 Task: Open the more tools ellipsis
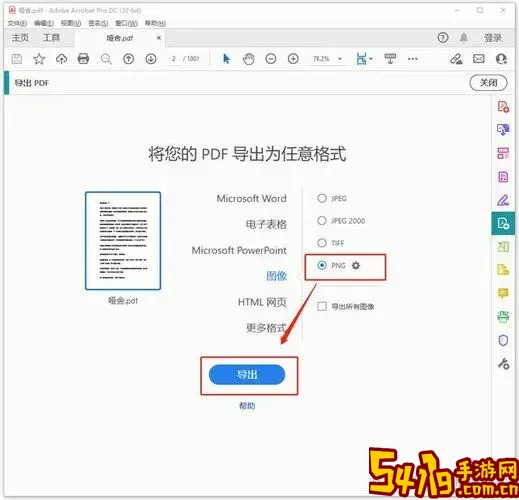(x=413, y=59)
